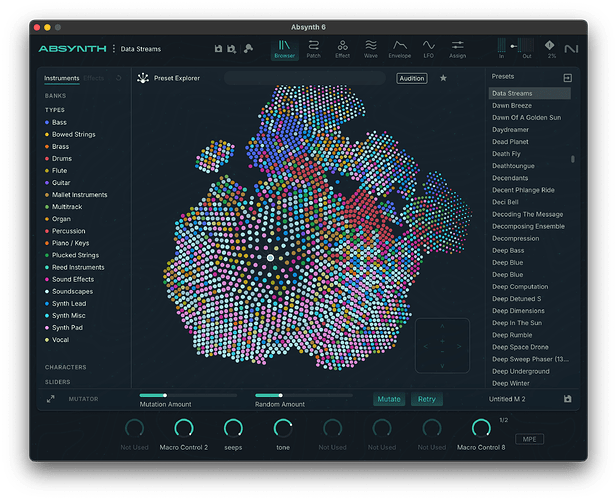The image size is (616, 500).
Task: Click the Macro Control 8 knob
Action: pyautogui.click(x=481, y=428)
